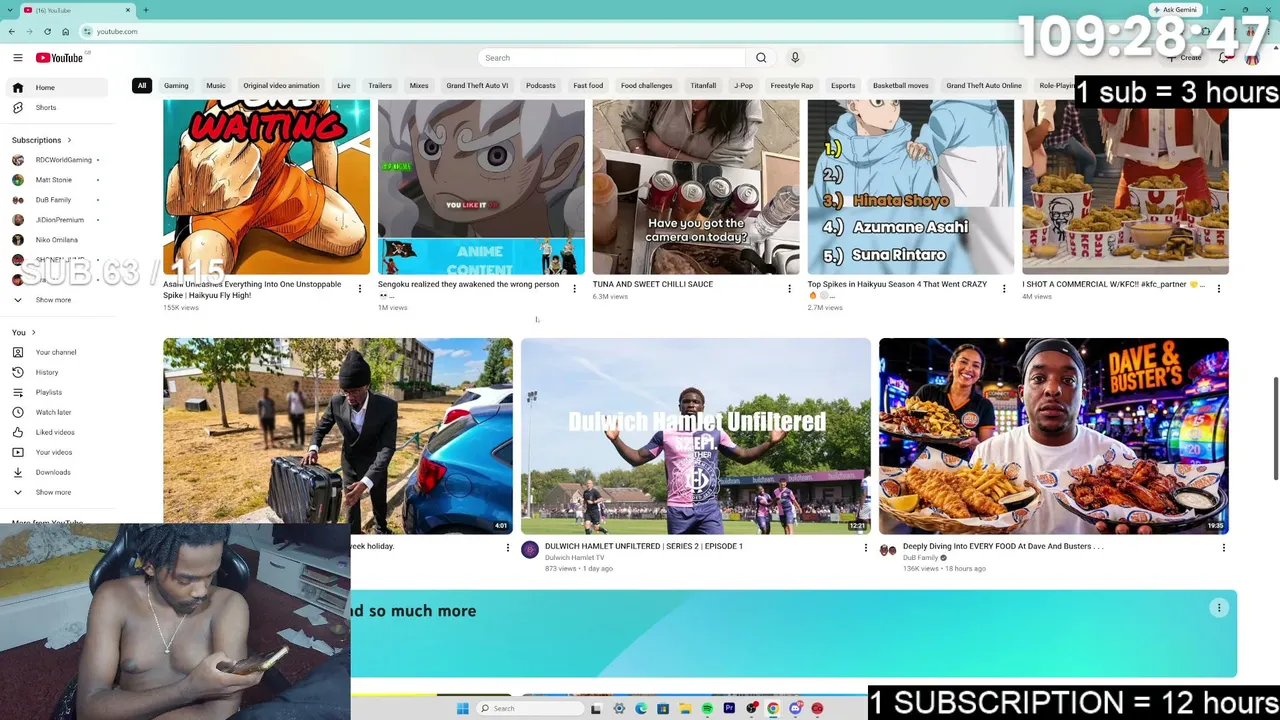The height and width of the screenshot is (720, 1280).
Task: Play the man with suitcase video thumbnail
Action: coord(338,436)
